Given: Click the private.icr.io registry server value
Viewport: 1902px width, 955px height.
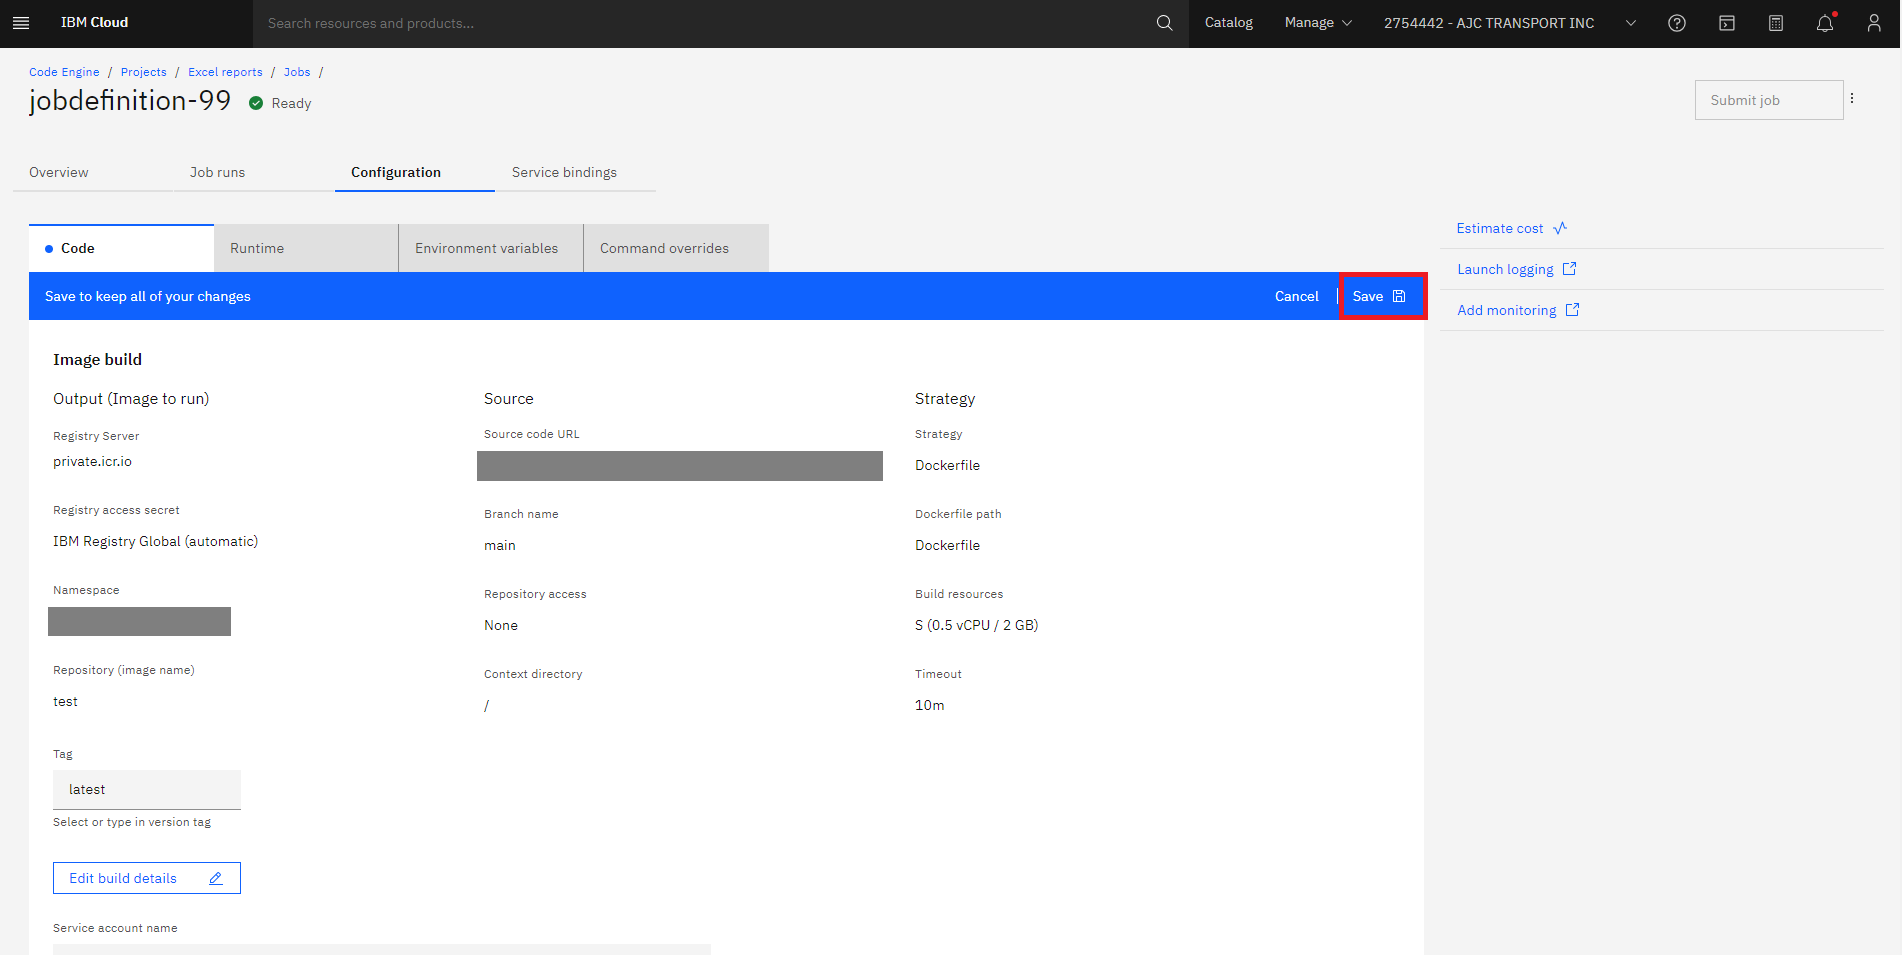Looking at the screenshot, I should click(x=92, y=461).
